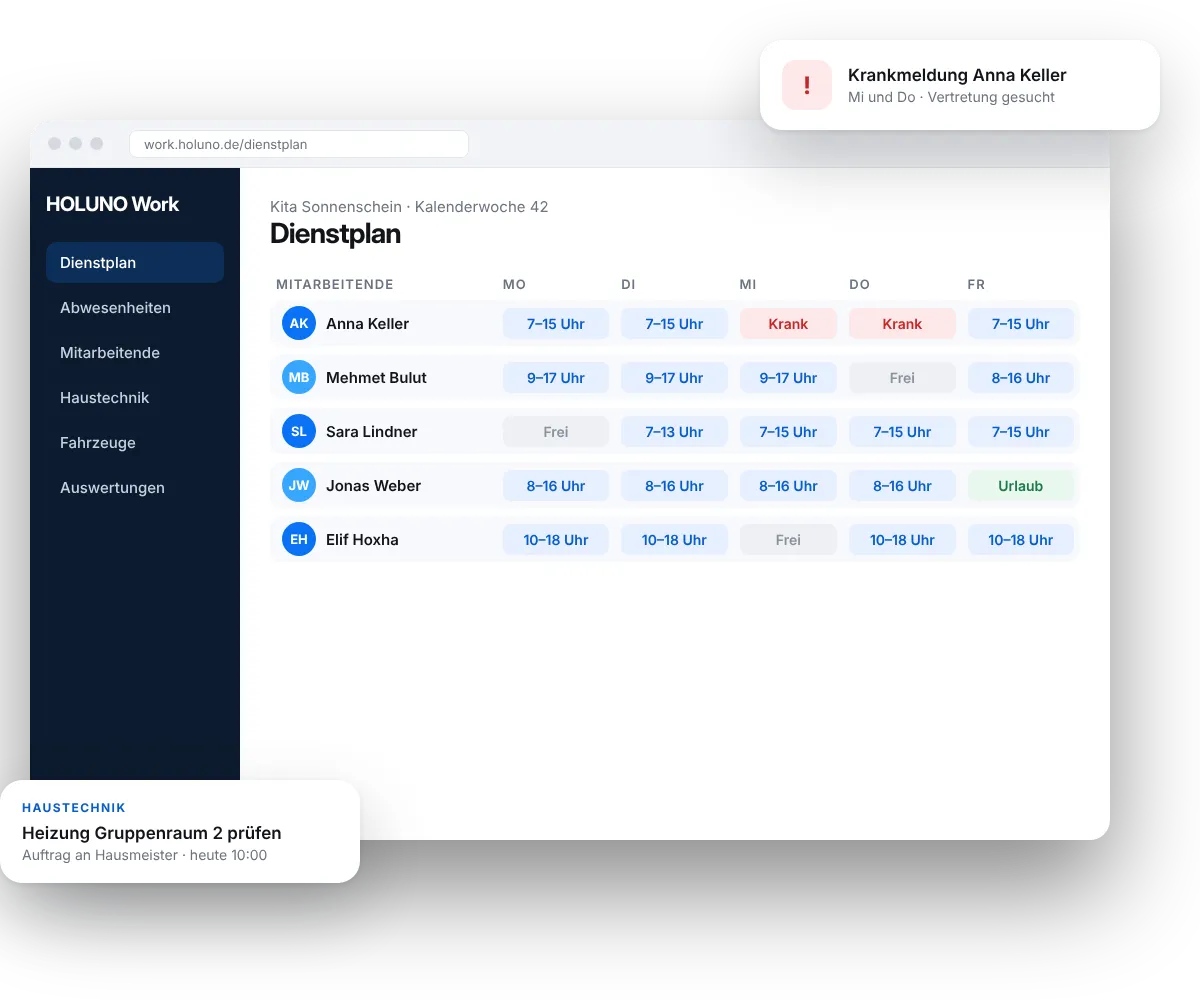Click the name Elif Hoxha in the table
This screenshot has height=1000, width=1200.
point(362,540)
